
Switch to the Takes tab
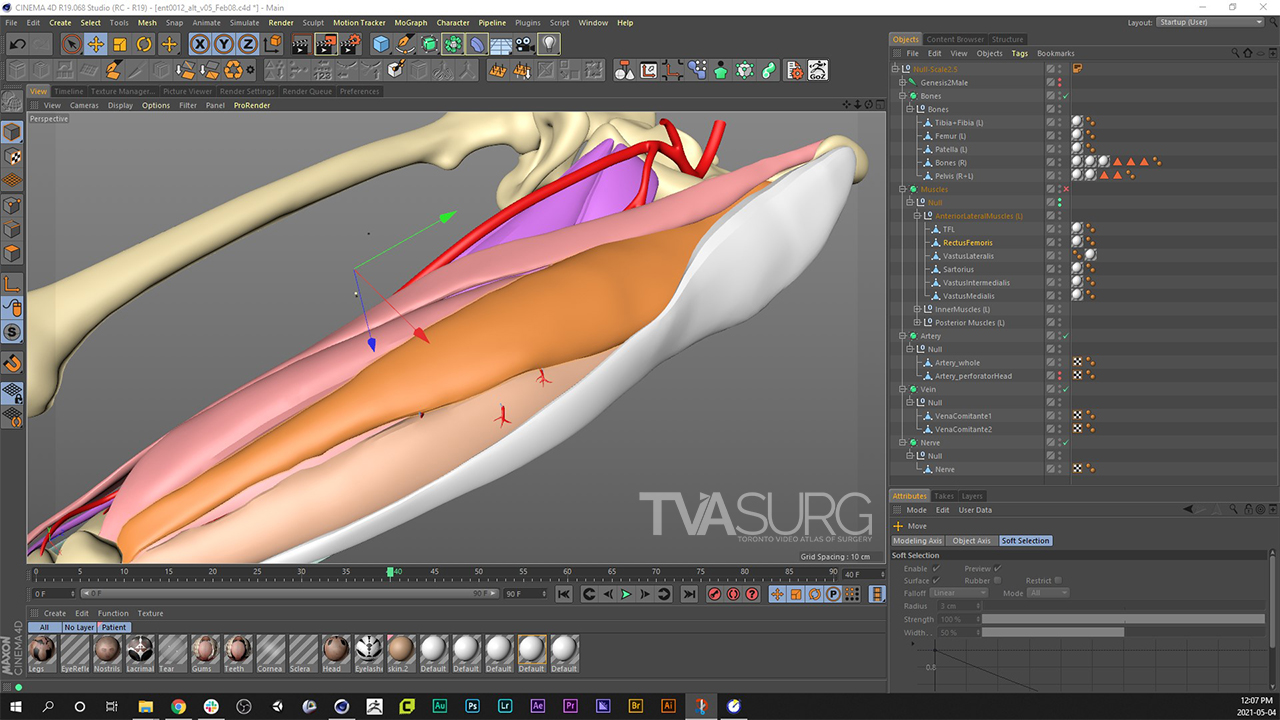pos(944,496)
